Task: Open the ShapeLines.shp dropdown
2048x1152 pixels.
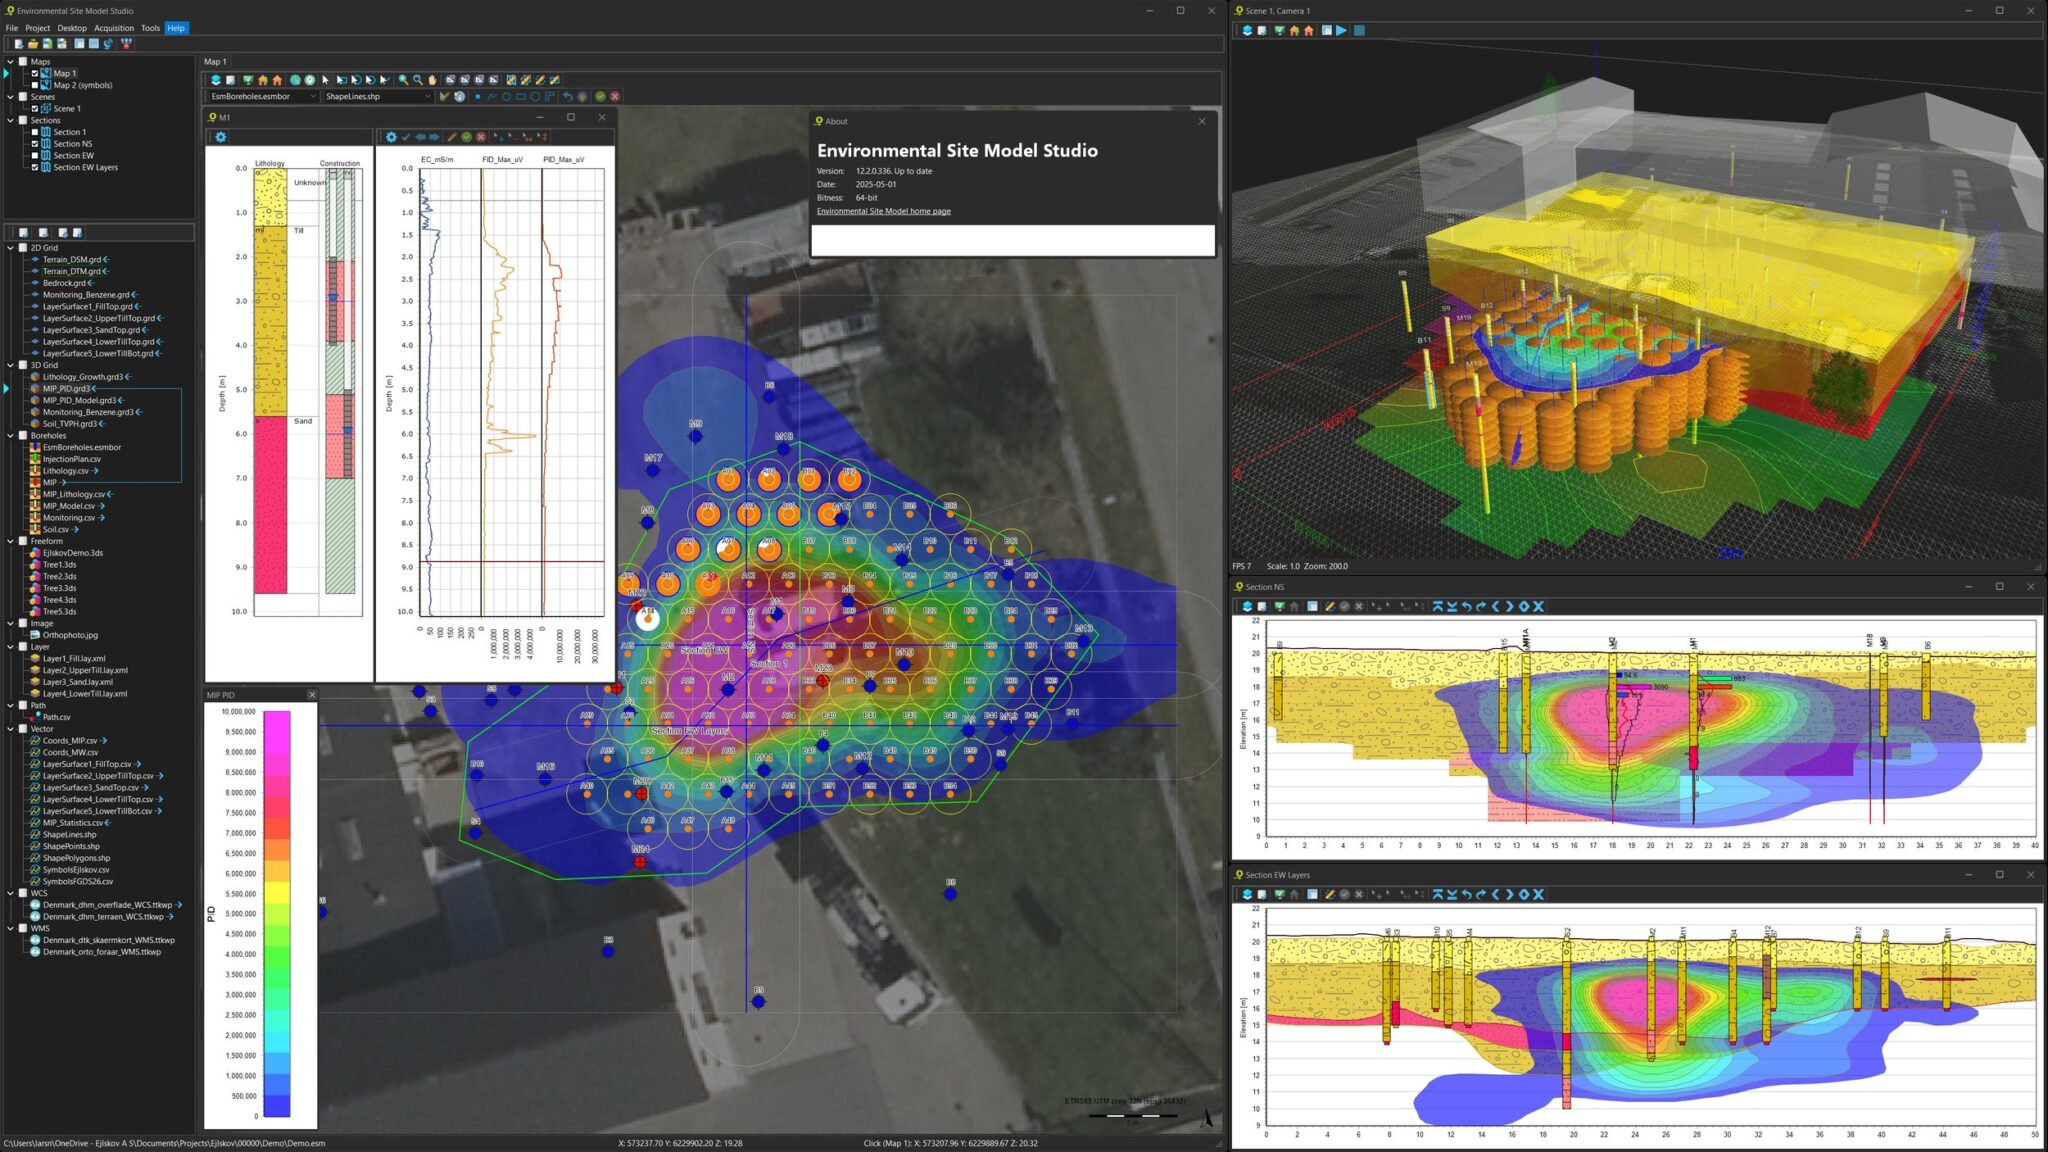Action: [x=428, y=97]
